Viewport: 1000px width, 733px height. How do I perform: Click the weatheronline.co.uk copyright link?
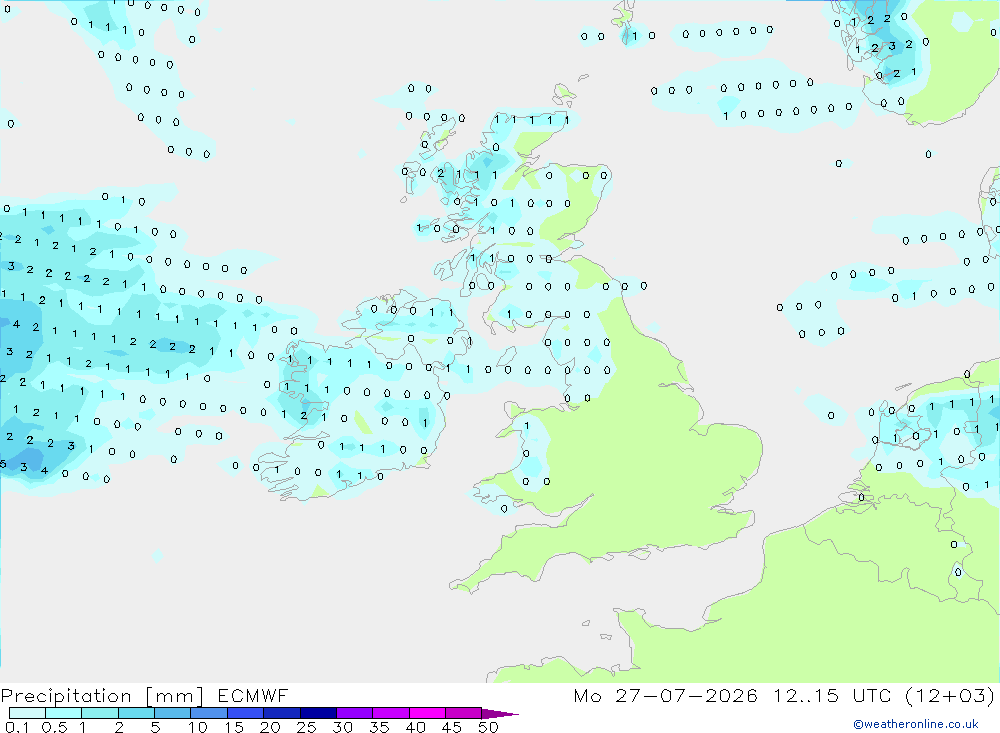pos(916,724)
